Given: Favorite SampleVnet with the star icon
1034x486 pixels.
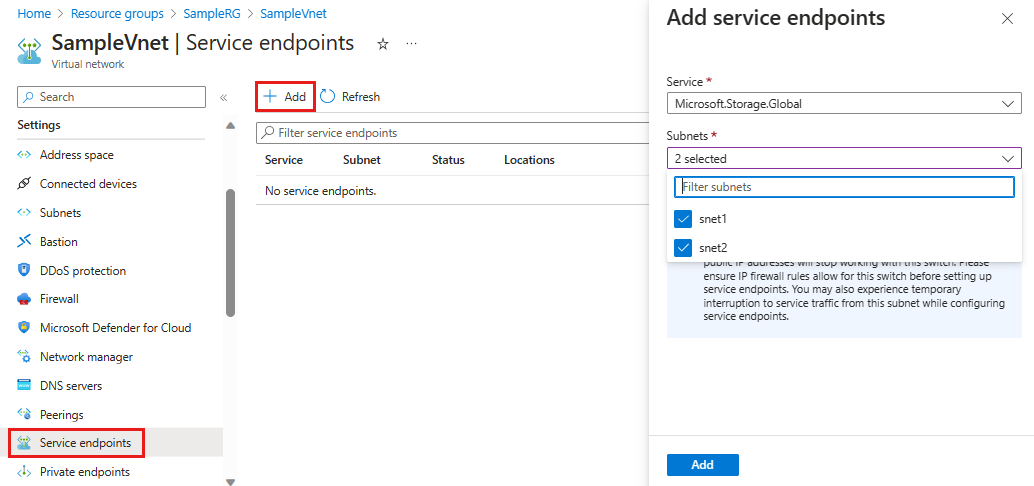Looking at the screenshot, I should click(382, 44).
